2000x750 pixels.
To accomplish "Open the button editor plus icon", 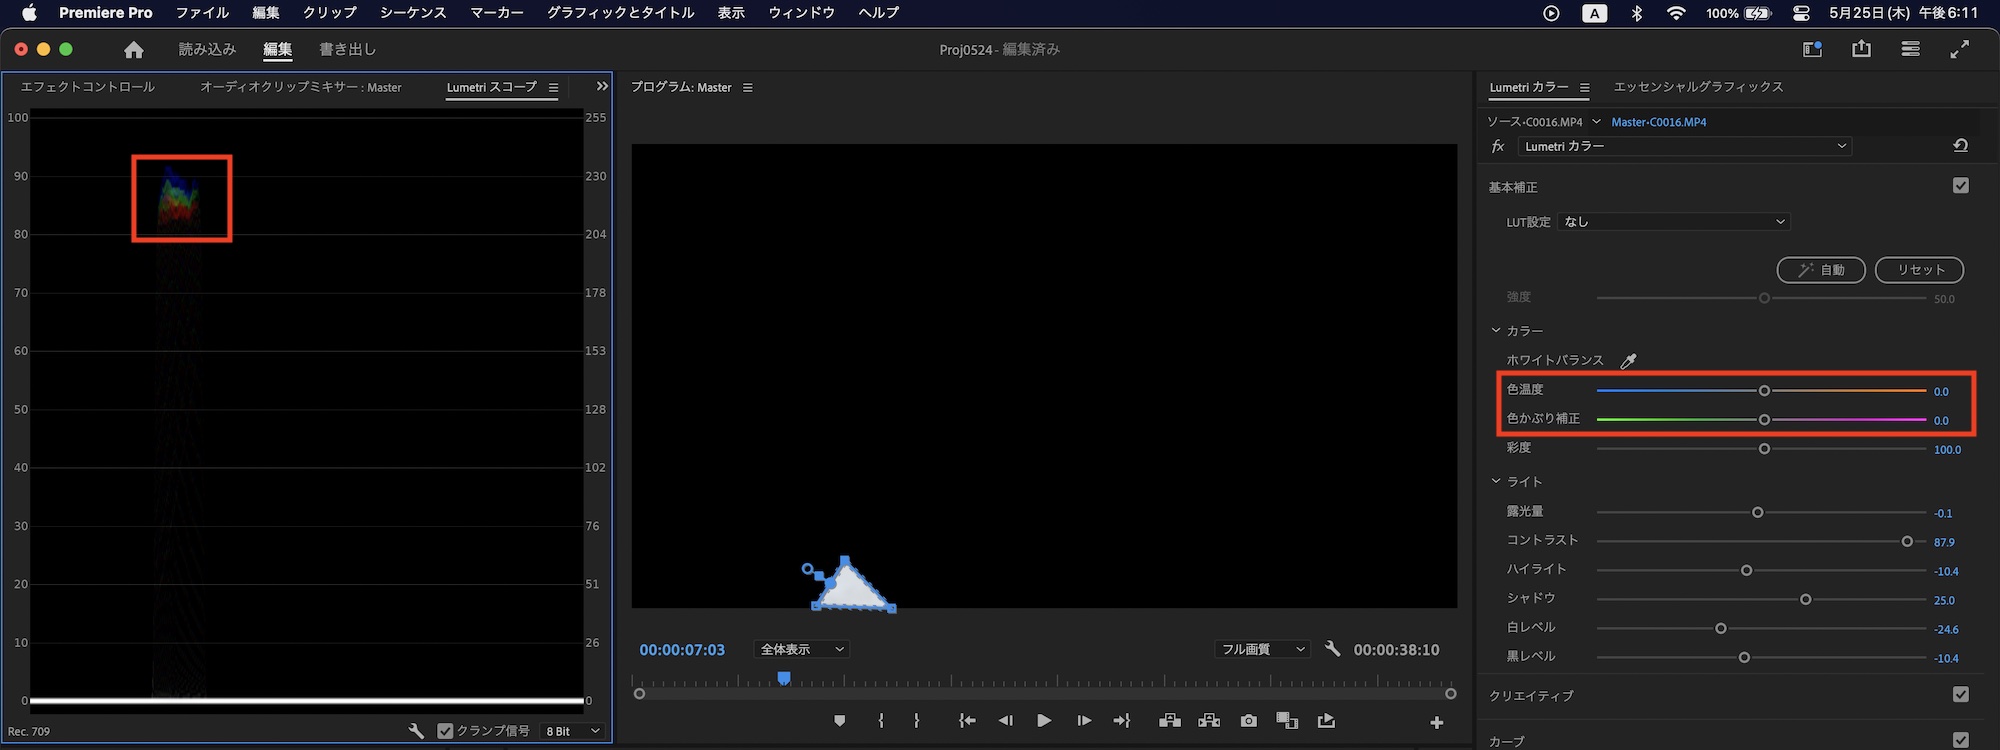I will (x=1436, y=722).
